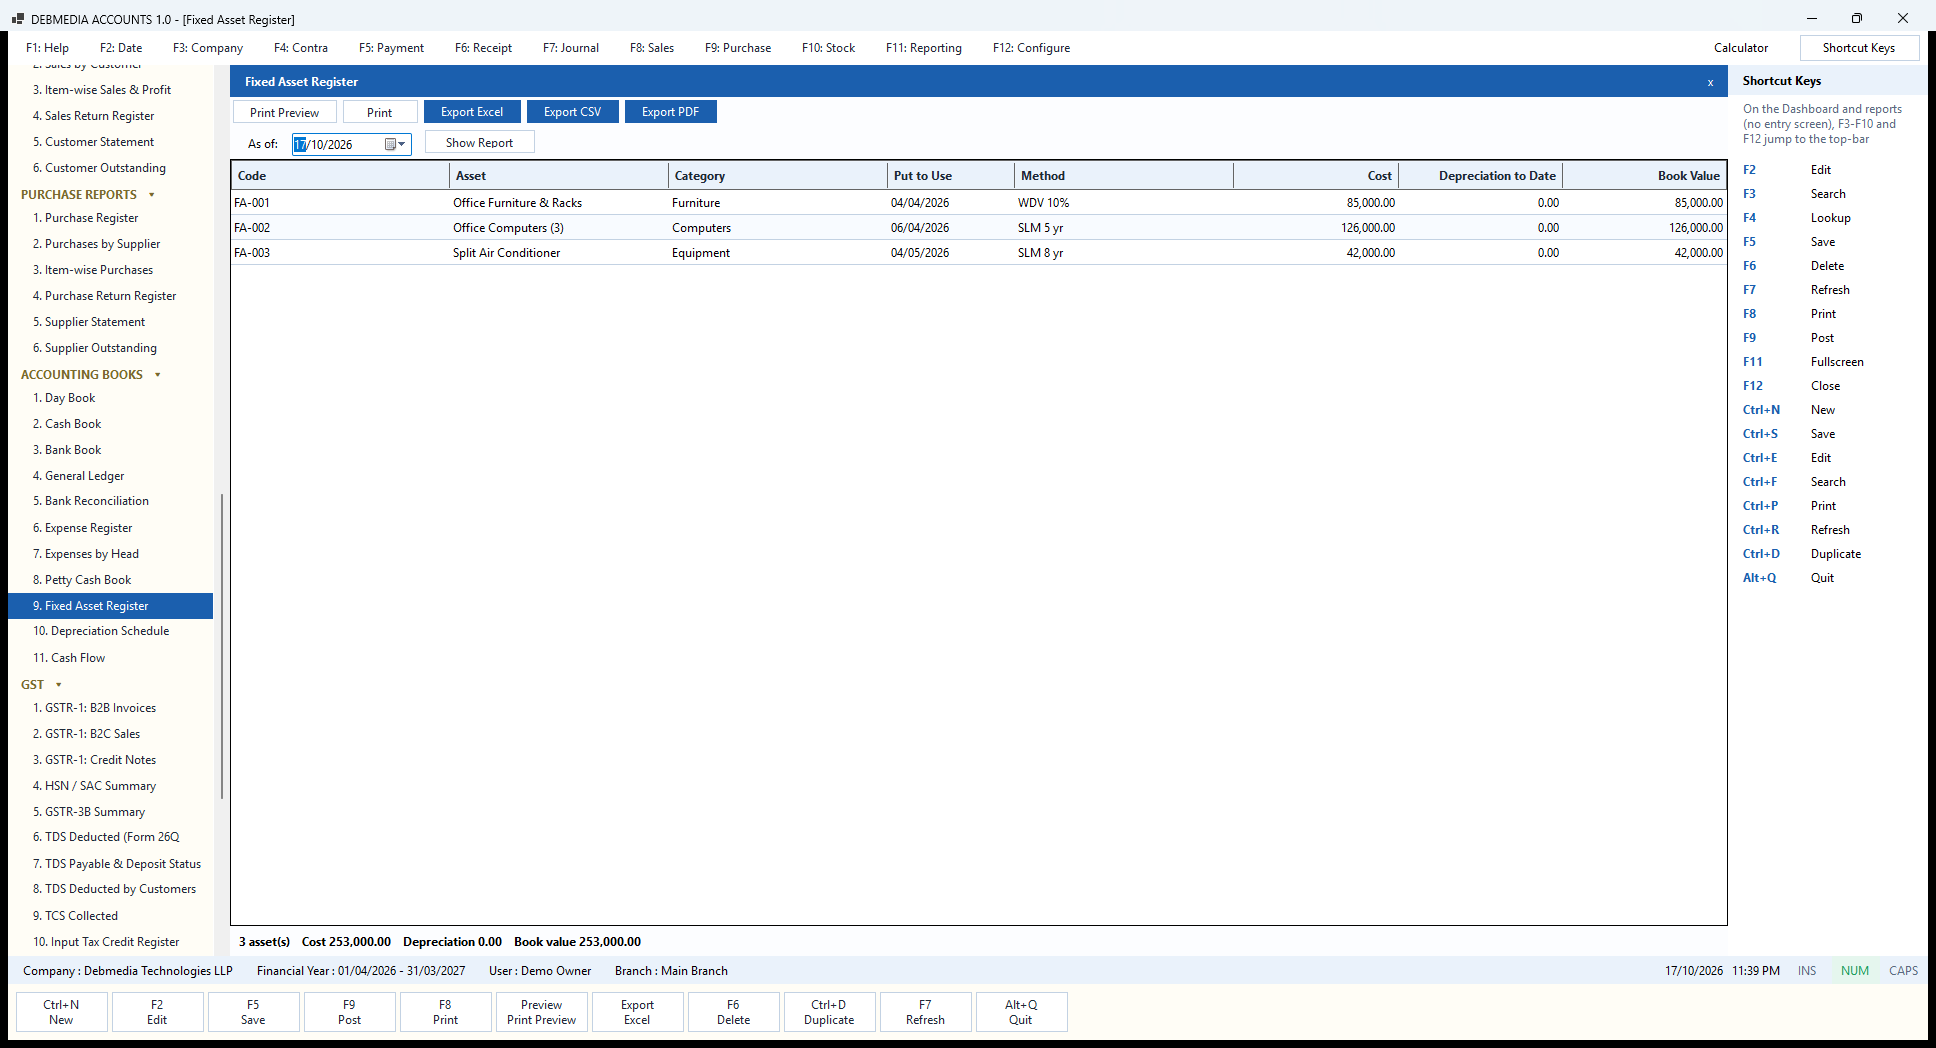Image resolution: width=1936 pixels, height=1048 pixels.
Task: Click the F7 Refresh bottom button
Action: click(x=925, y=1012)
